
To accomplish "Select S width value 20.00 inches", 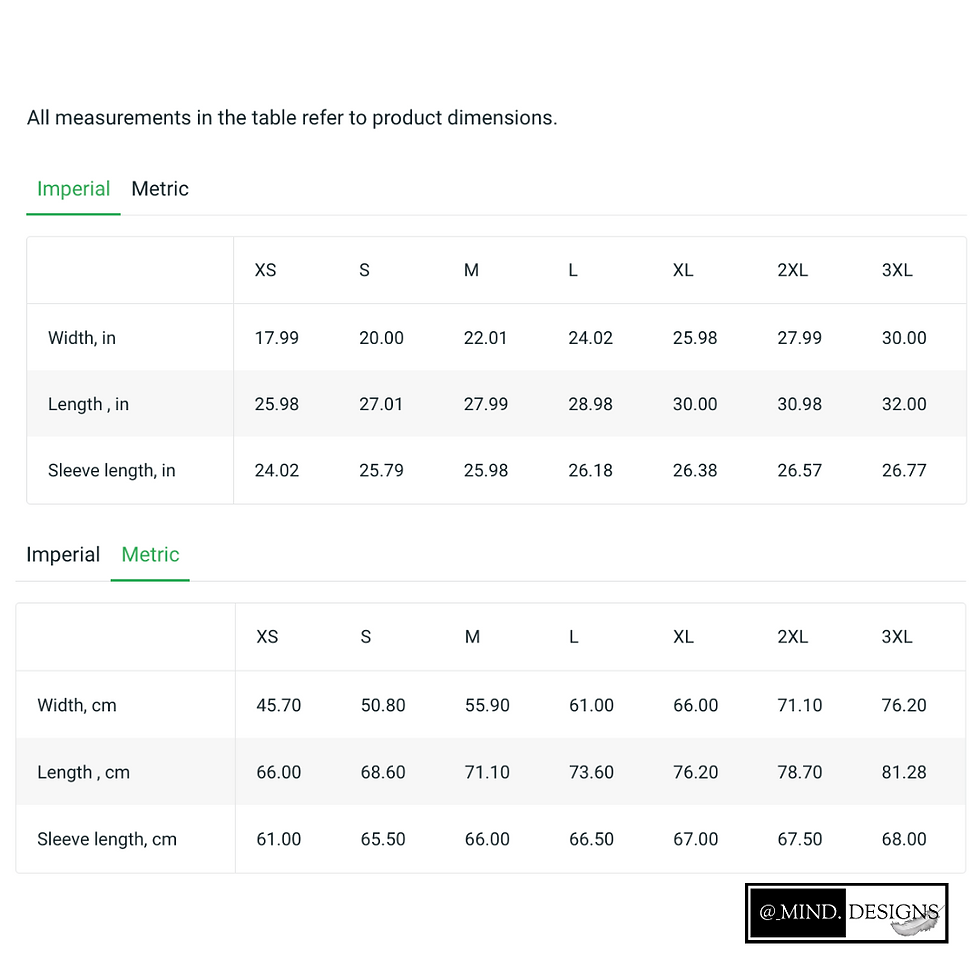I will point(381,338).
